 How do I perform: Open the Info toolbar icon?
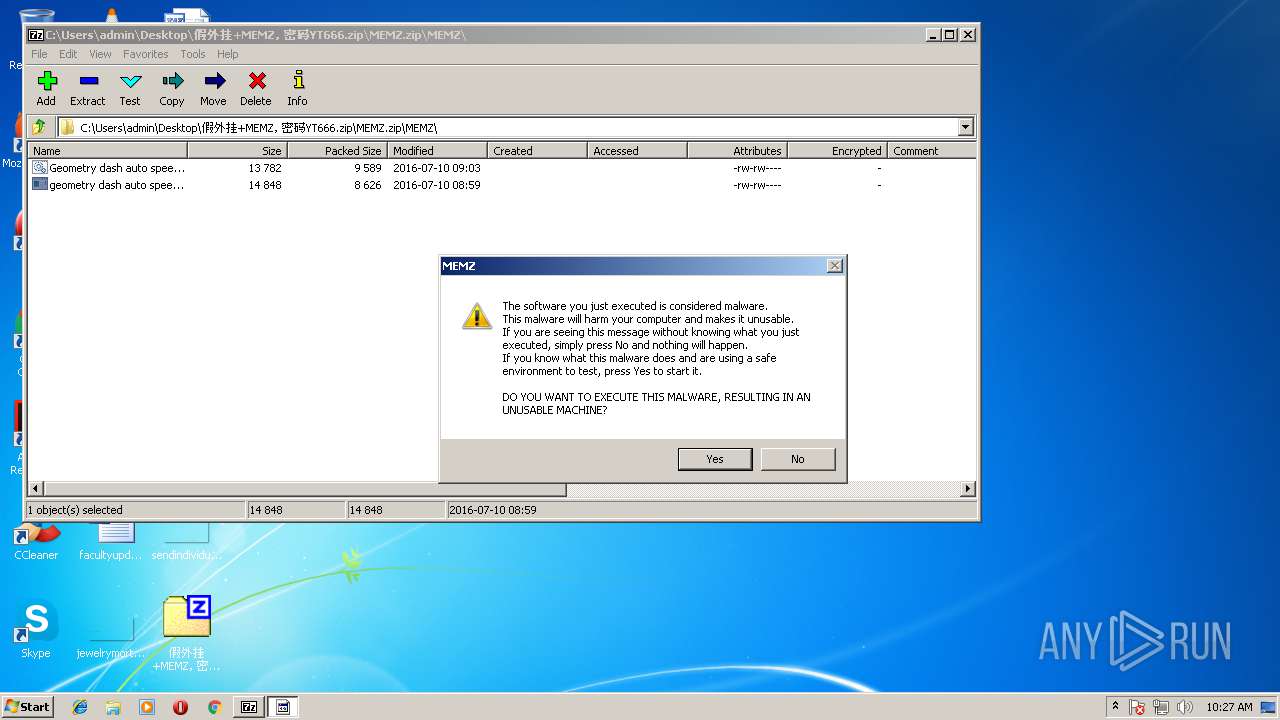click(297, 88)
